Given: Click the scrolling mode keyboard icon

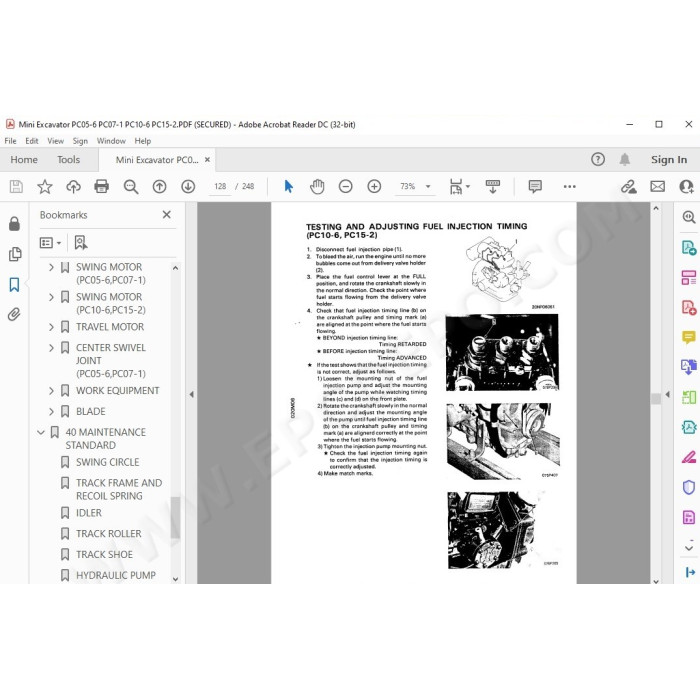Looking at the screenshot, I should (493, 186).
